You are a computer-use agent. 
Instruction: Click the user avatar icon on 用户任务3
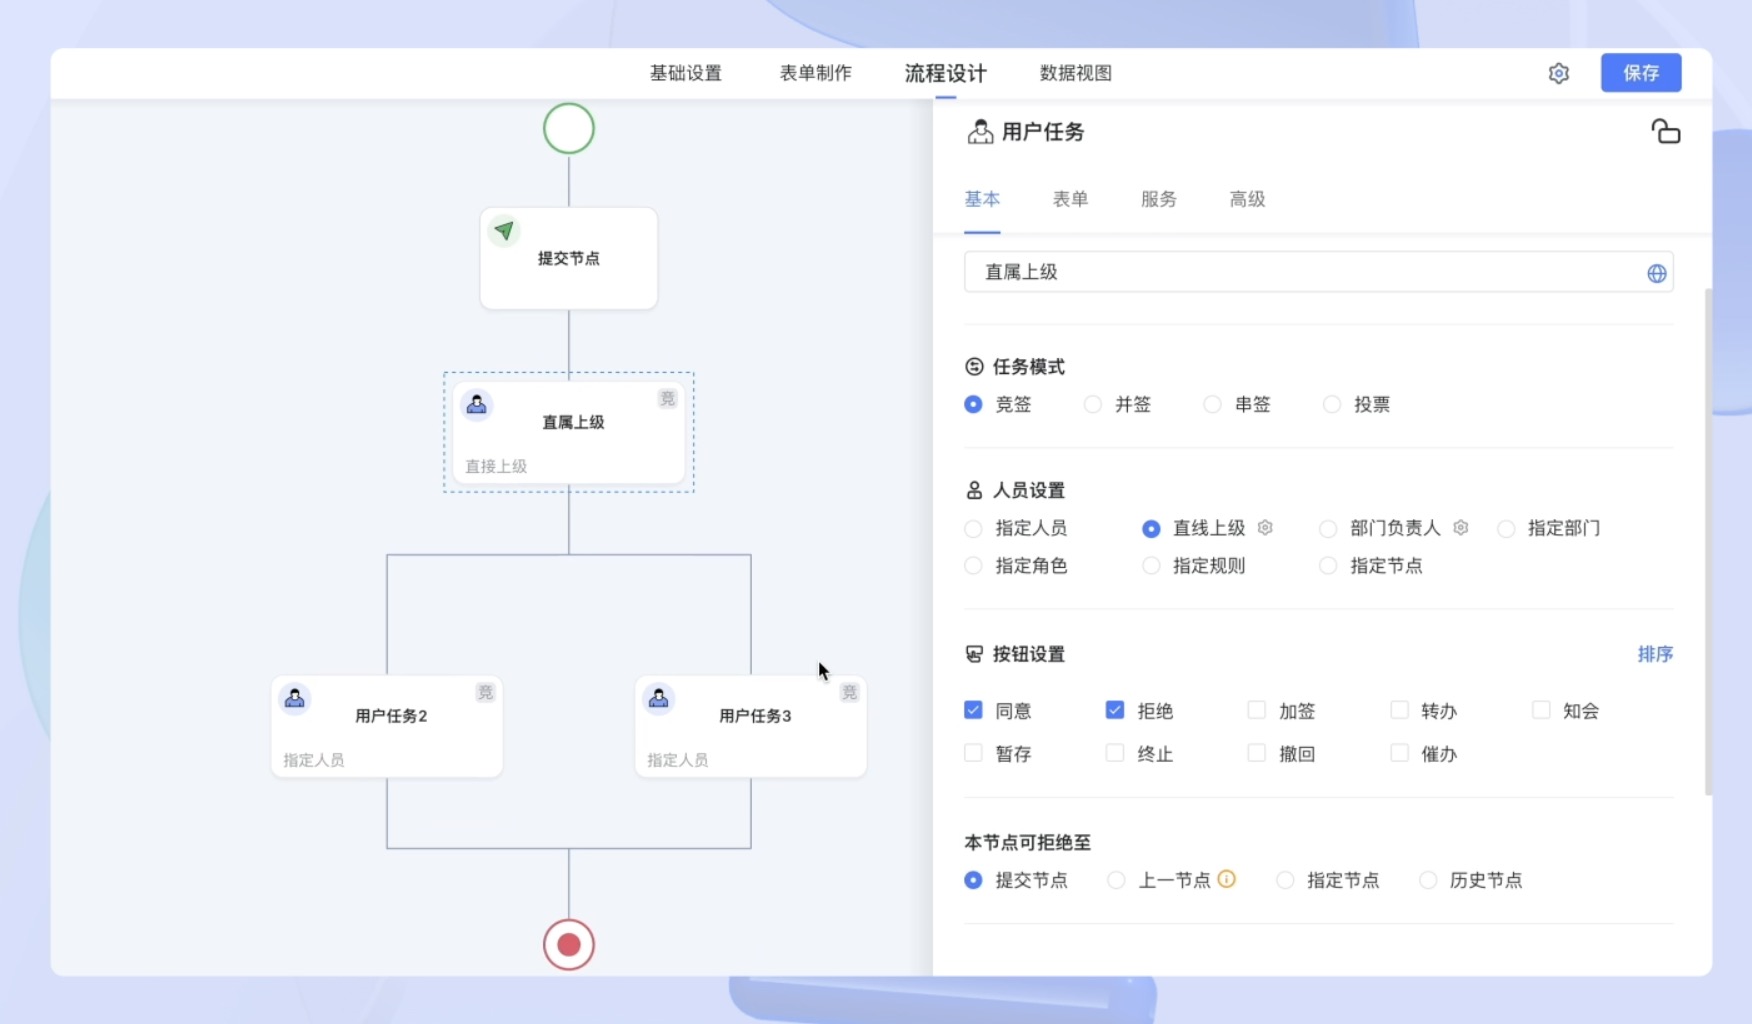(x=659, y=698)
